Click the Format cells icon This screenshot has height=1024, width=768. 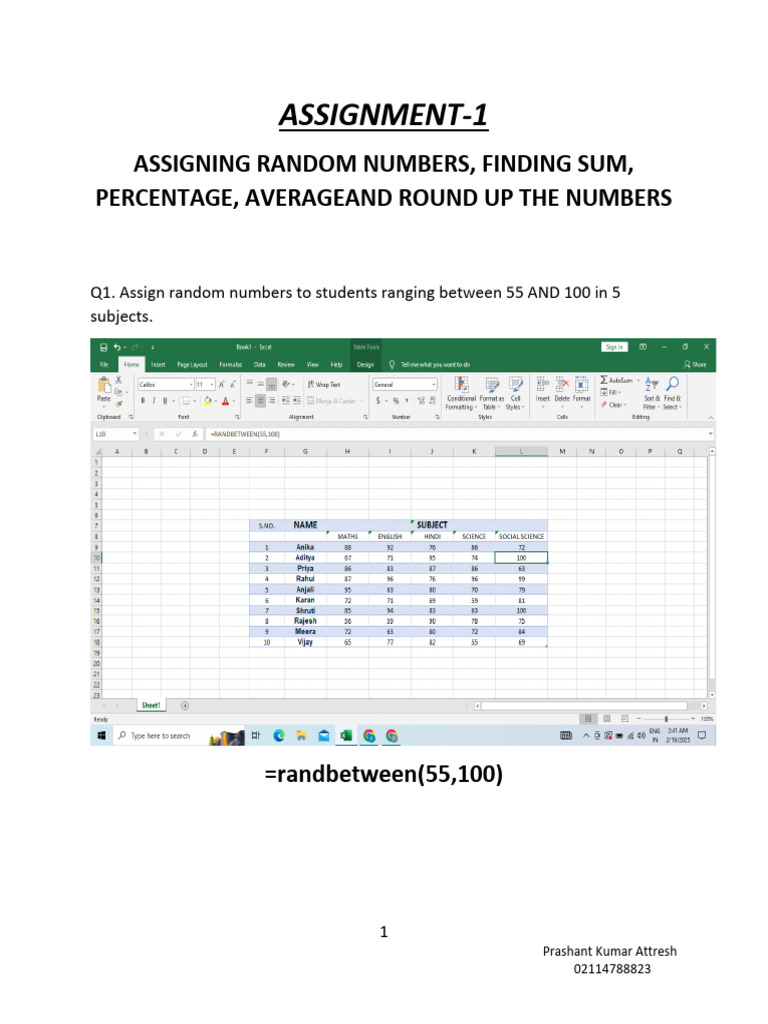581,384
